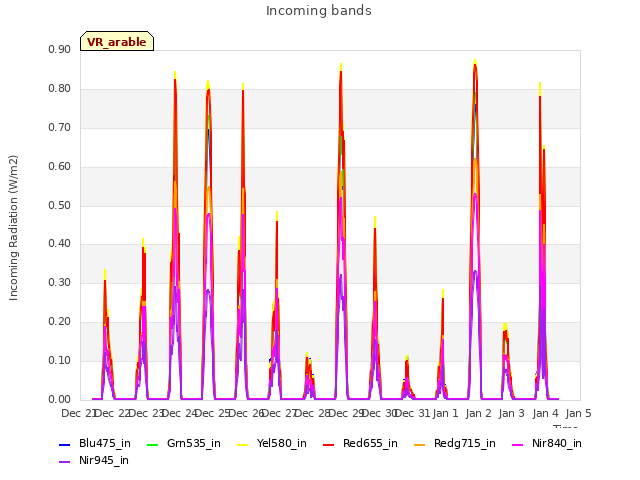Click the 0.50 y-axis tick label
Viewport: 640px width, 480px height.
(60, 205)
